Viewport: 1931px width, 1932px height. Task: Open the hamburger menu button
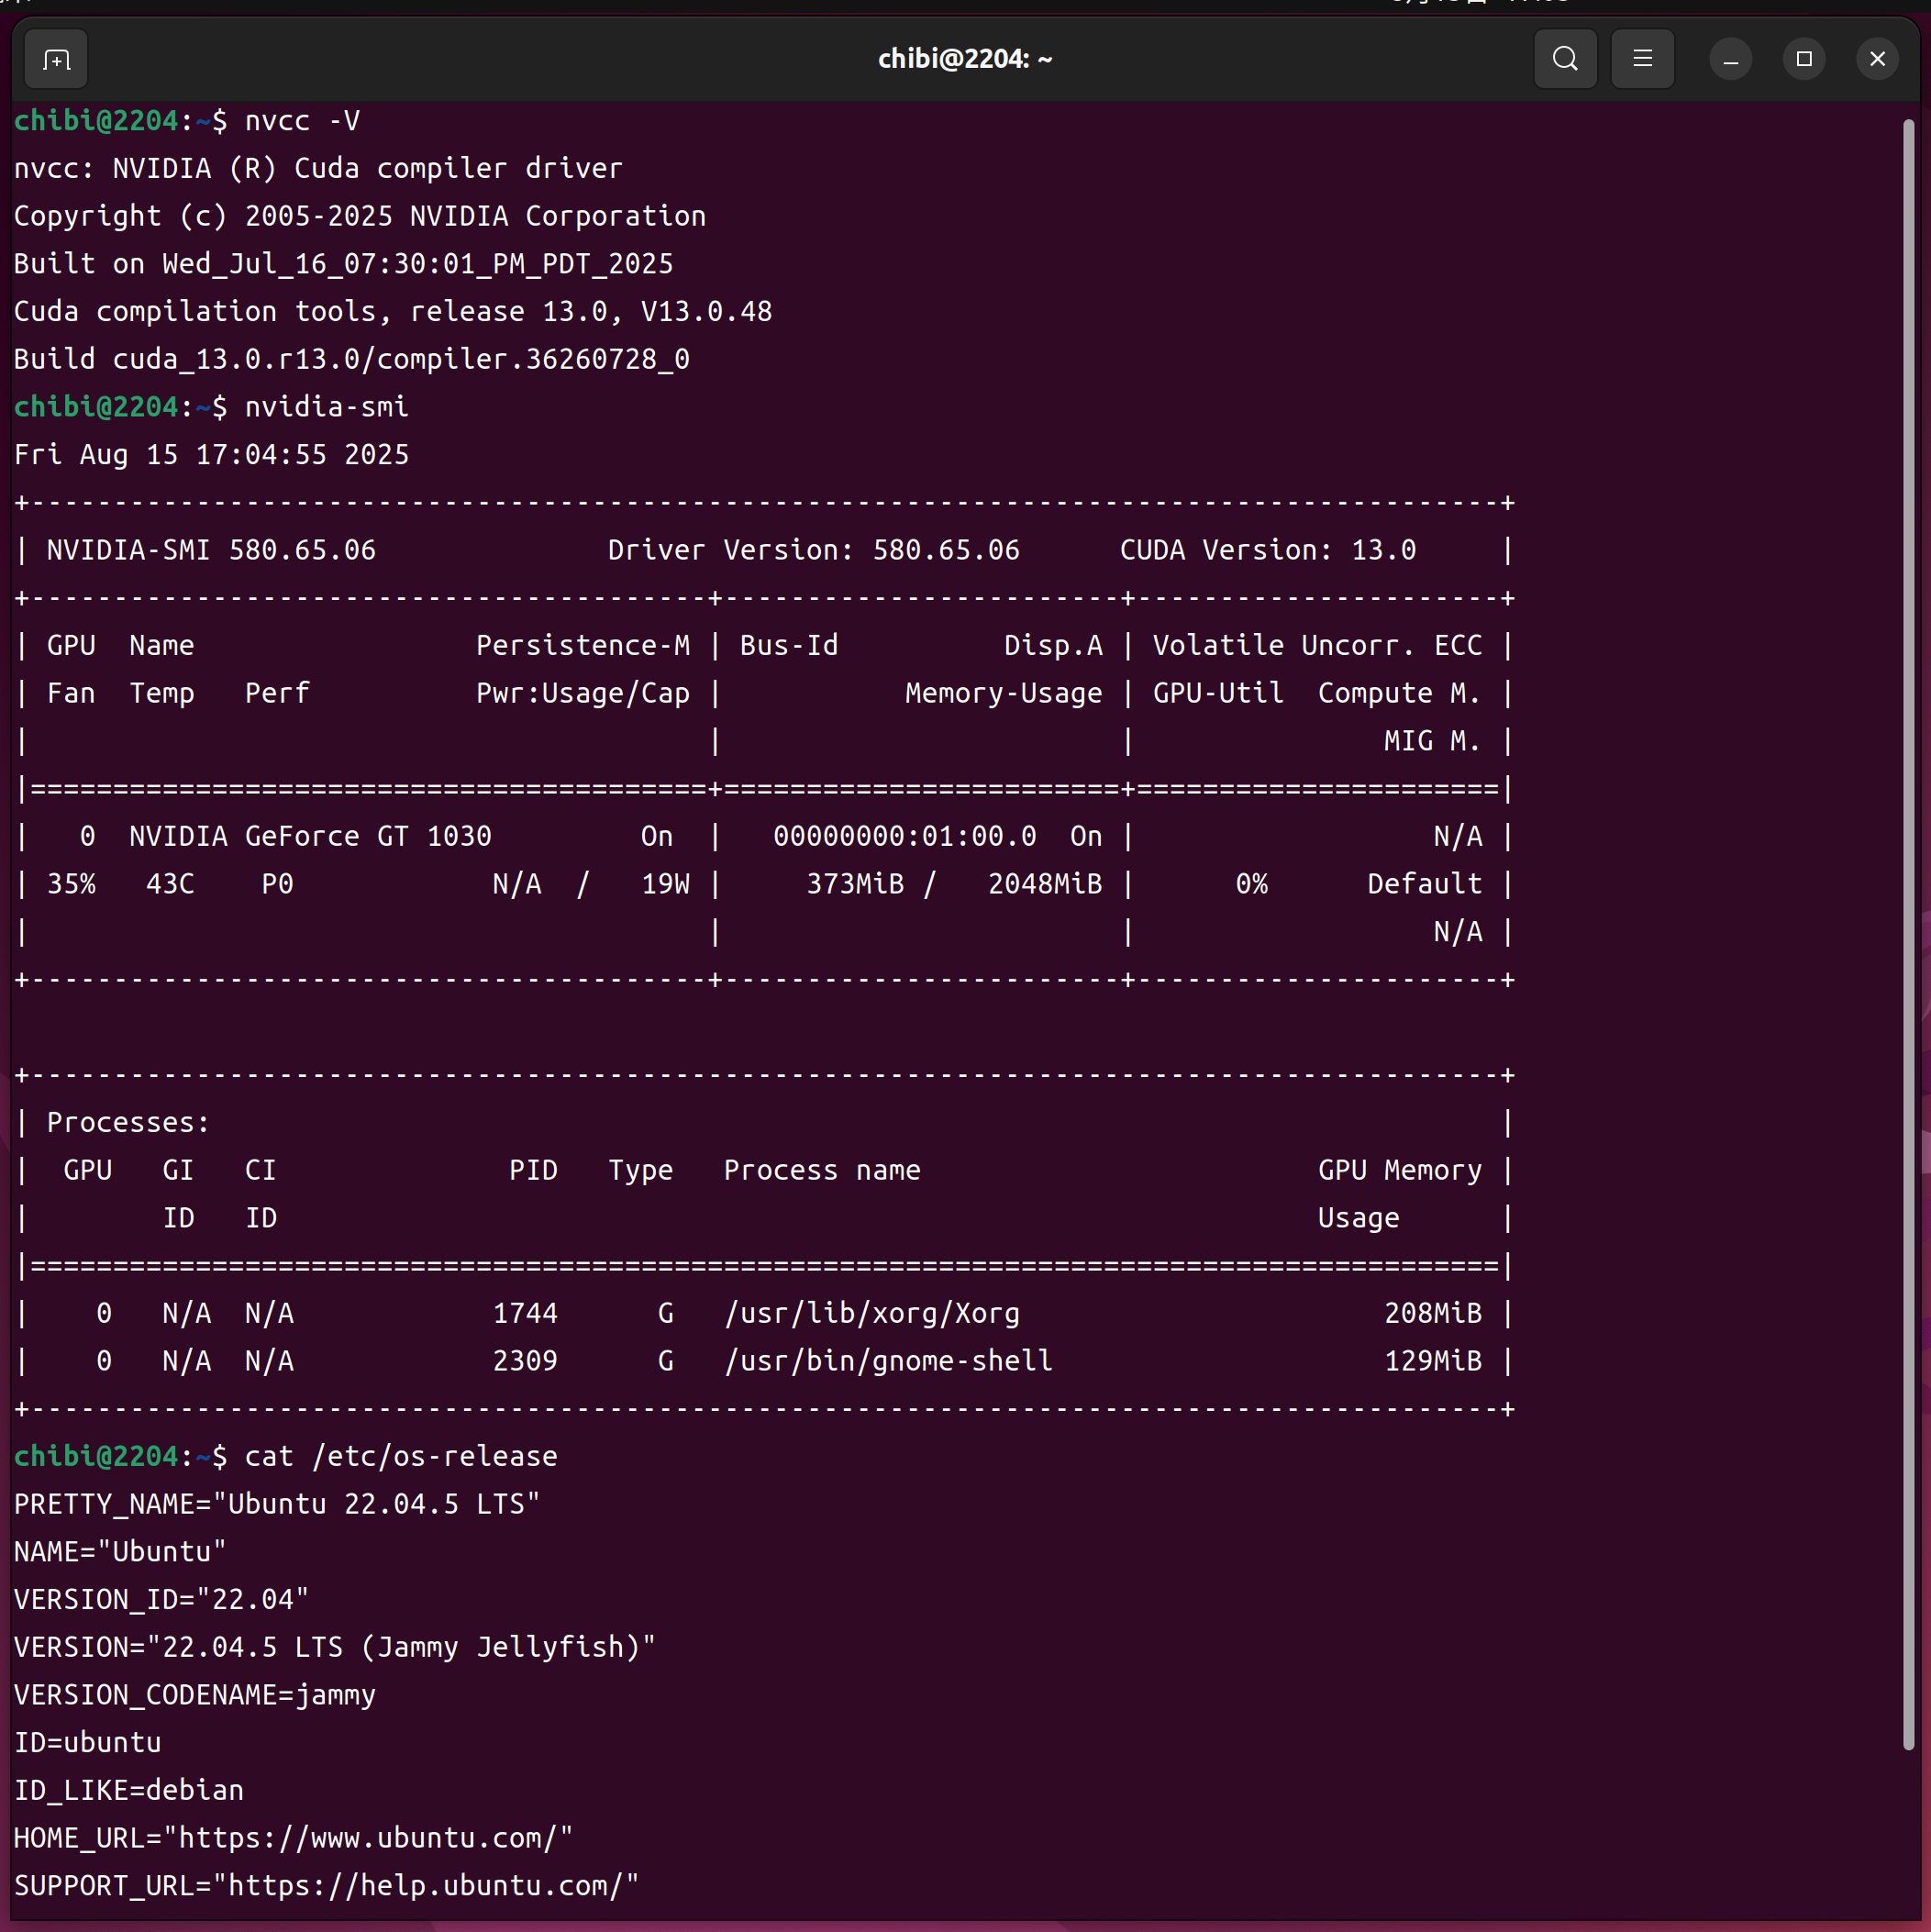(x=1642, y=59)
